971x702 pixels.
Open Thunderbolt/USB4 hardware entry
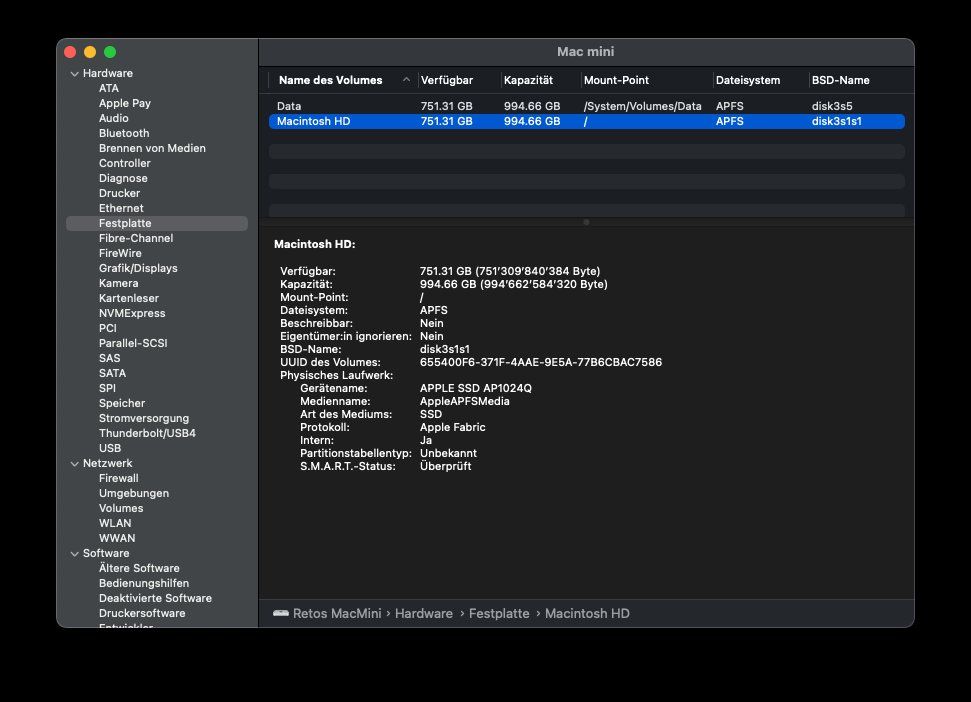point(147,433)
